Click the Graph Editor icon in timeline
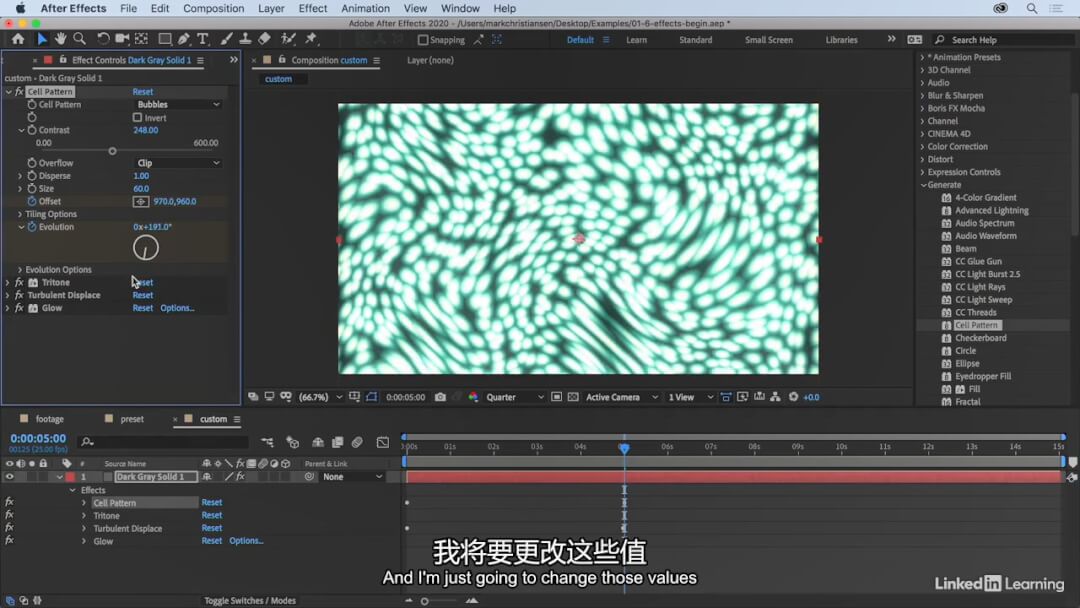The width and height of the screenshot is (1080, 608). (x=383, y=442)
